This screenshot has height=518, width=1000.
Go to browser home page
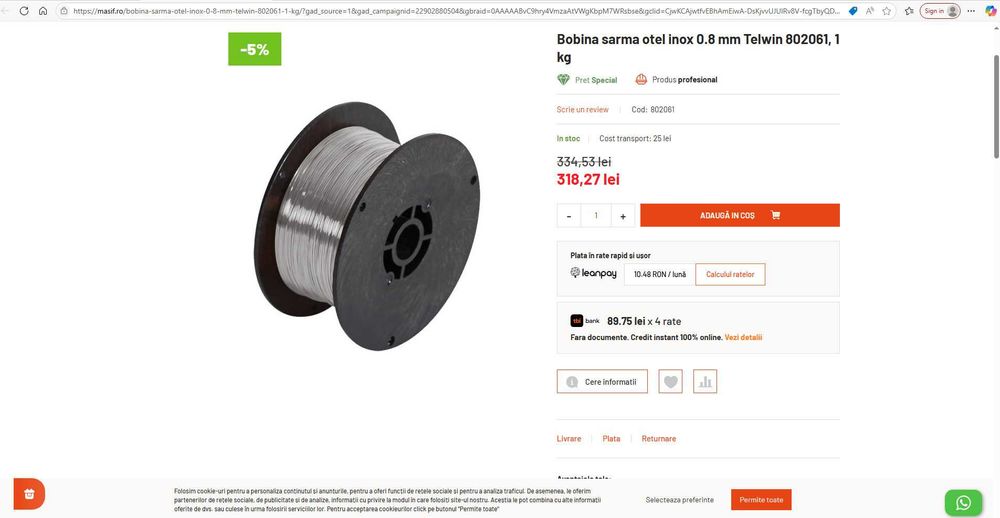(x=43, y=11)
